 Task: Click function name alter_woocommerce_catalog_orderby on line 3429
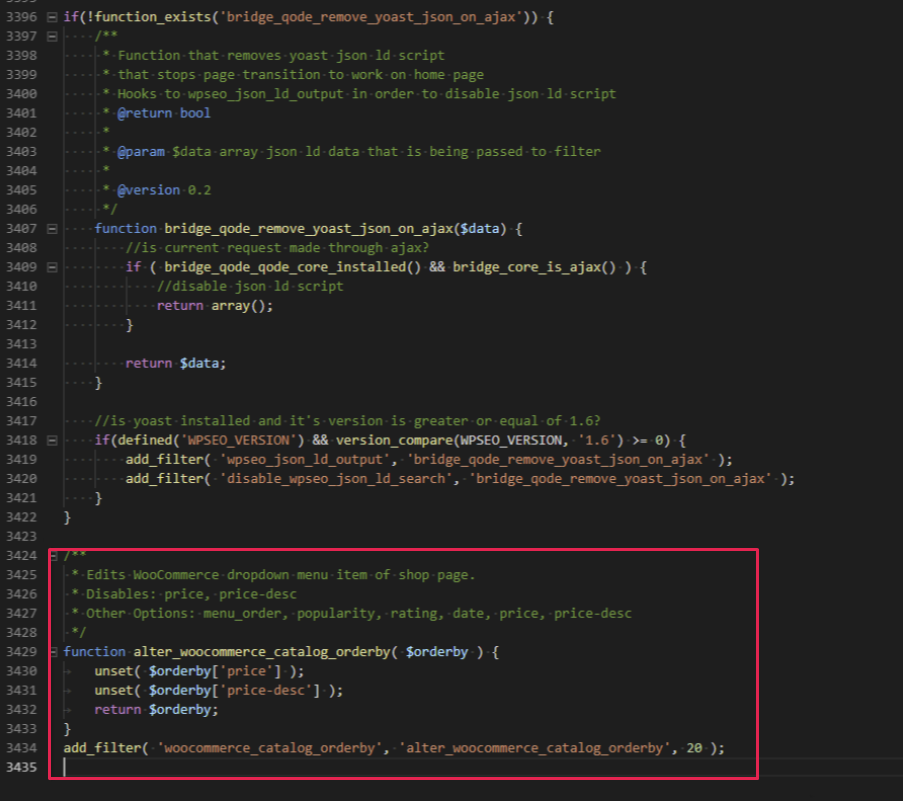click(x=261, y=652)
